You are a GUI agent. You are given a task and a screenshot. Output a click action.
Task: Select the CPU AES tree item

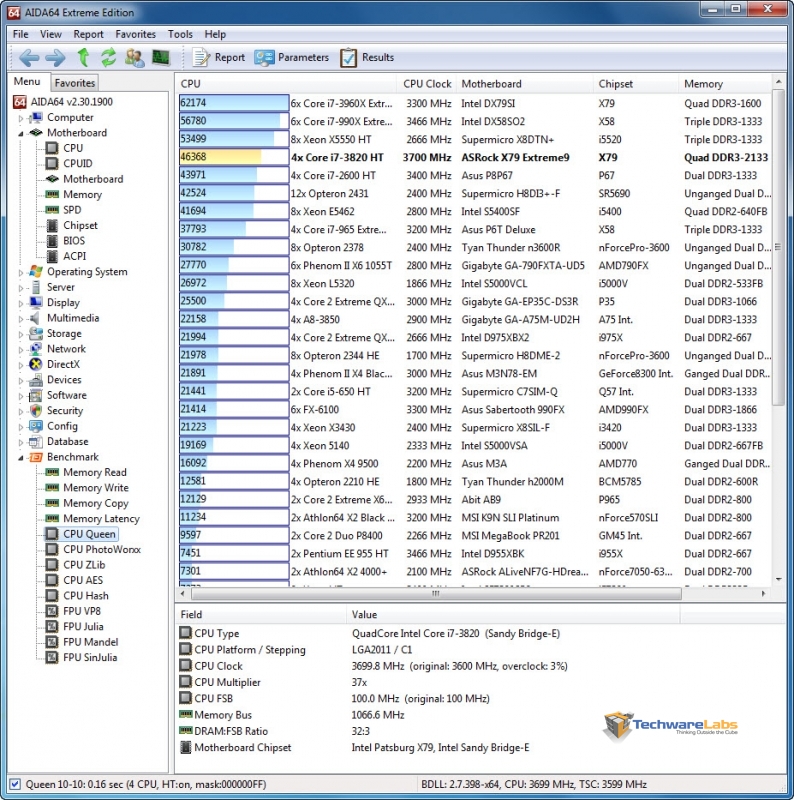click(x=83, y=580)
